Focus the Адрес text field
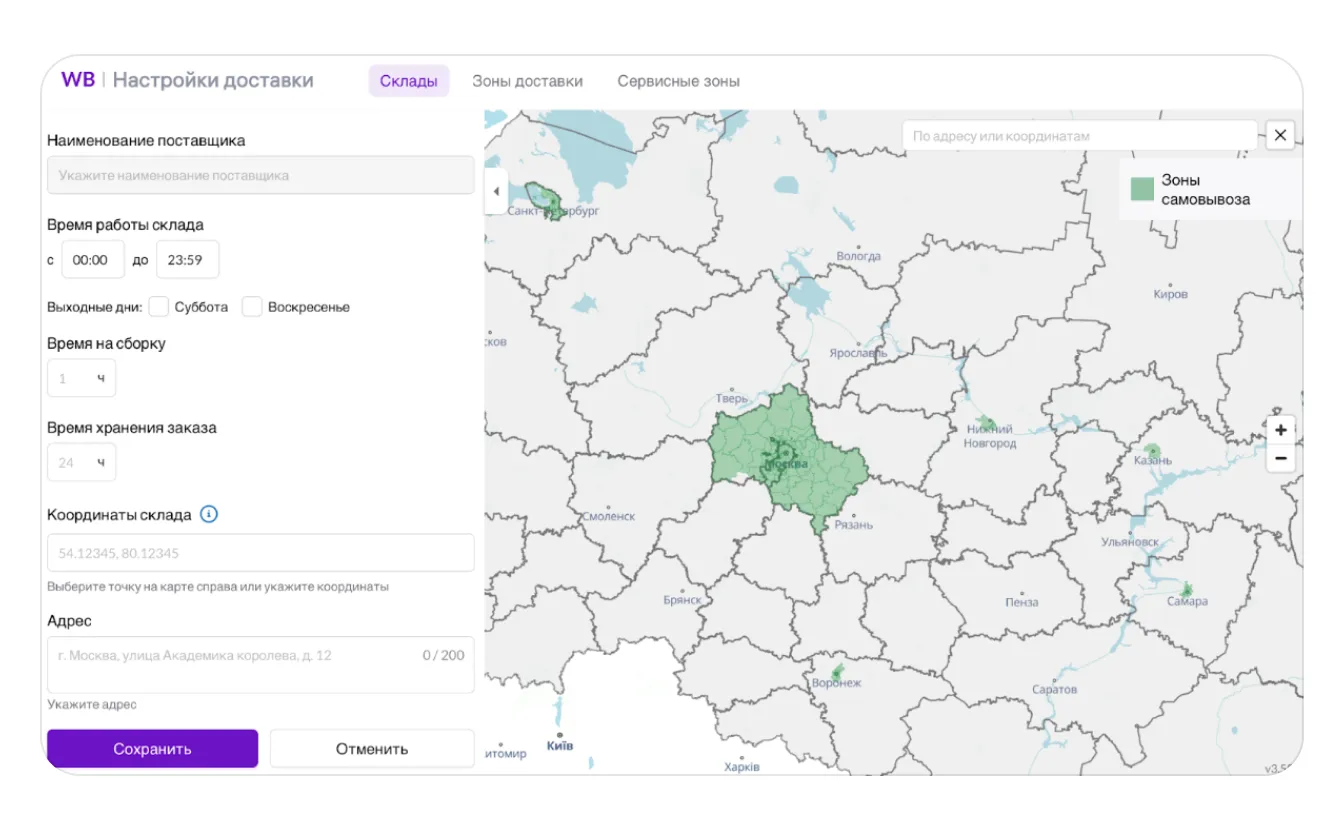This screenshot has height=830, width=1344. click(261, 665)
